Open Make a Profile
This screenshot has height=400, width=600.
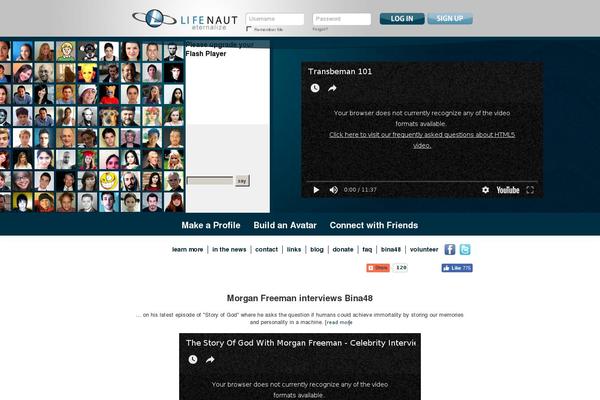(211, 225)
